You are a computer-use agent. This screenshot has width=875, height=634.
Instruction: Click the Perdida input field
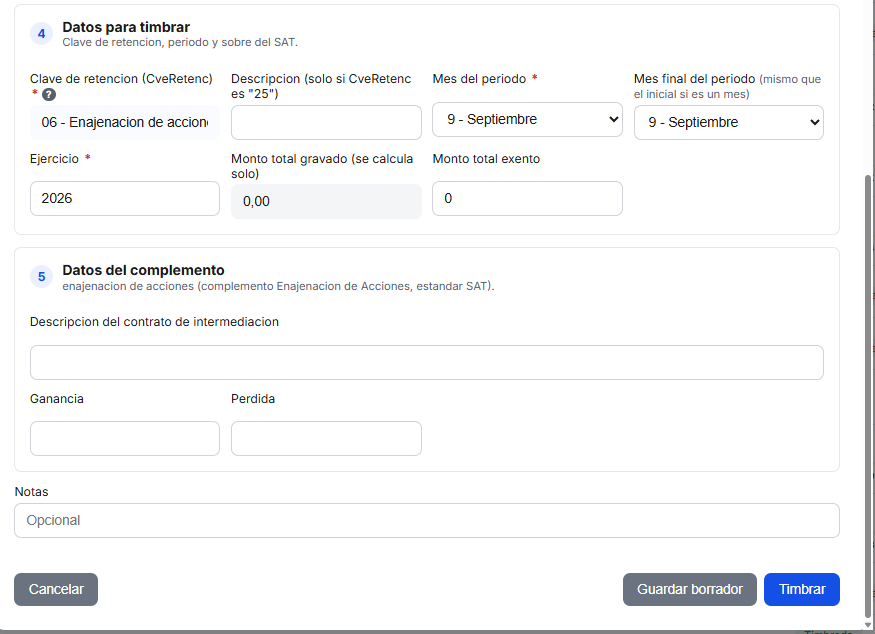coord(326,439)
